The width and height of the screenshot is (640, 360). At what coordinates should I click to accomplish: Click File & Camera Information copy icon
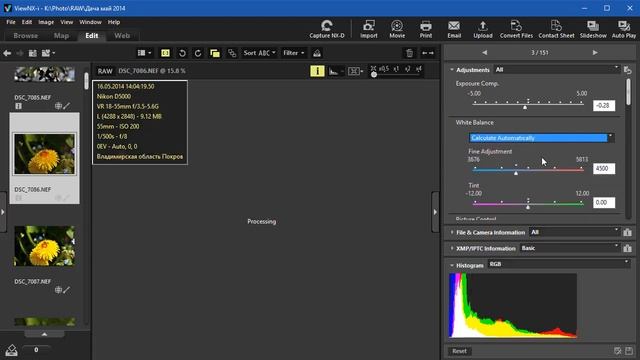(627, 232)
